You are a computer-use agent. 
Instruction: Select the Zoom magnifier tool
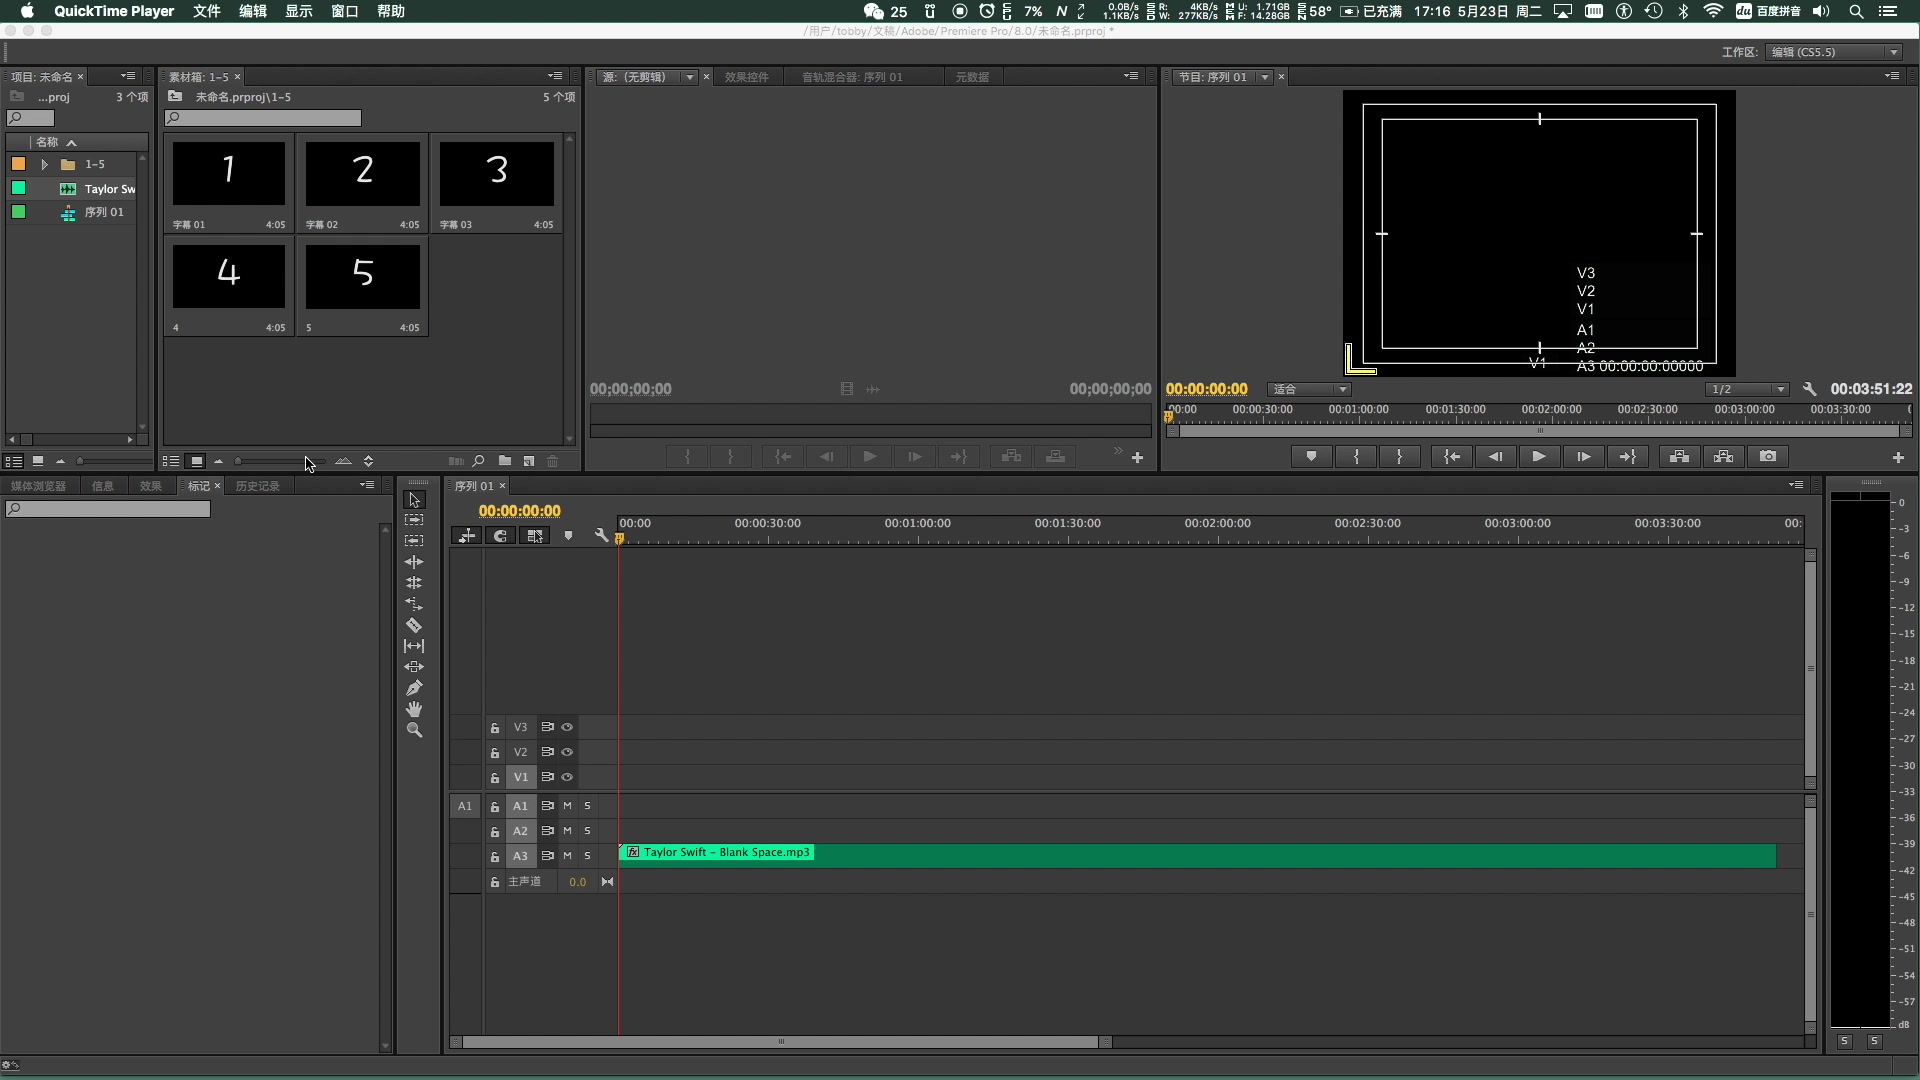coord(414,730)
